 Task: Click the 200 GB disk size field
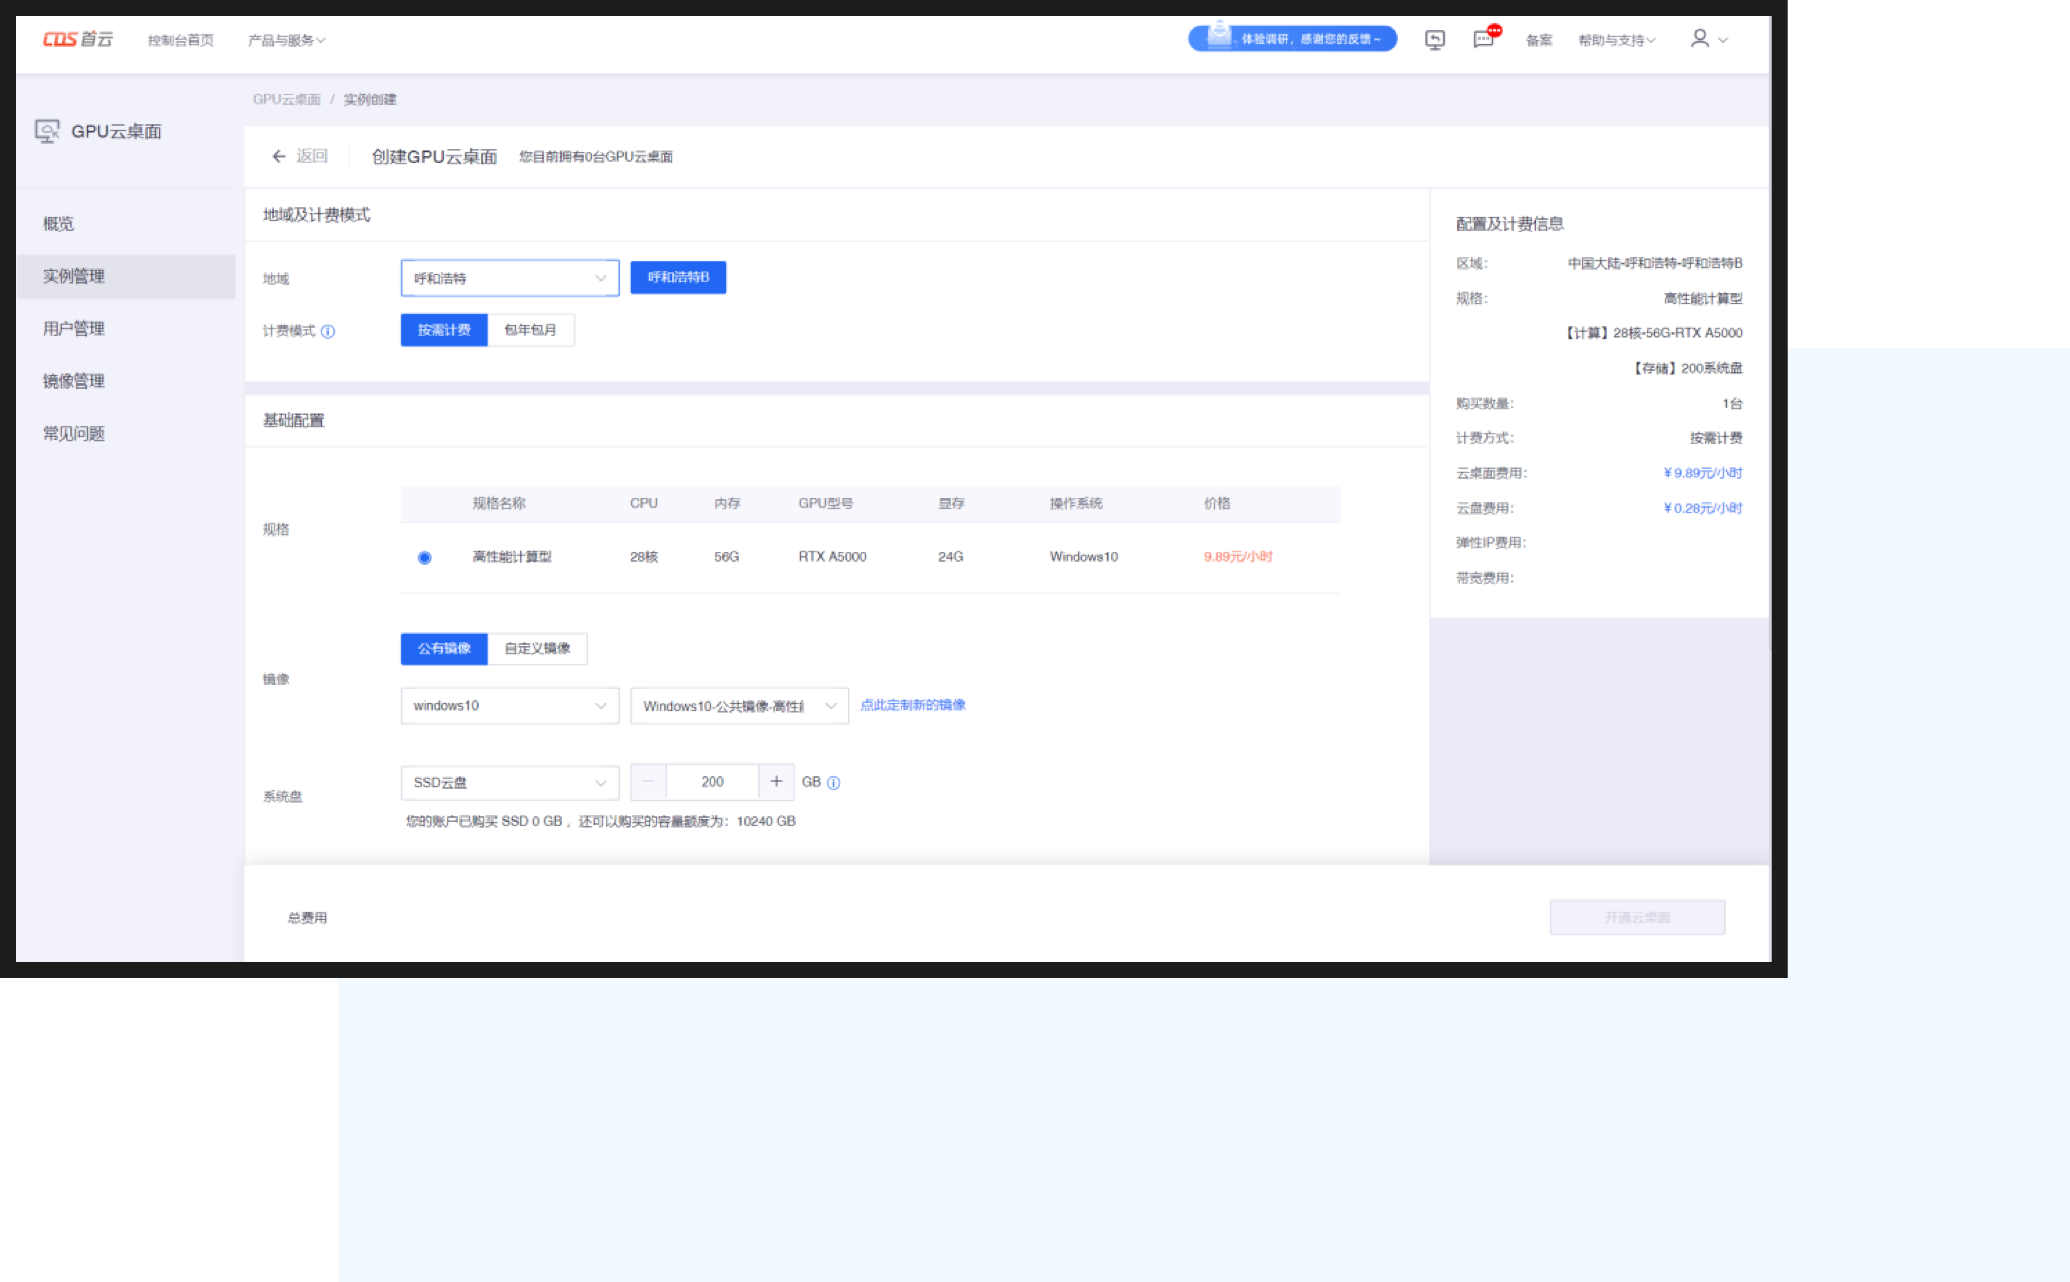712,782
